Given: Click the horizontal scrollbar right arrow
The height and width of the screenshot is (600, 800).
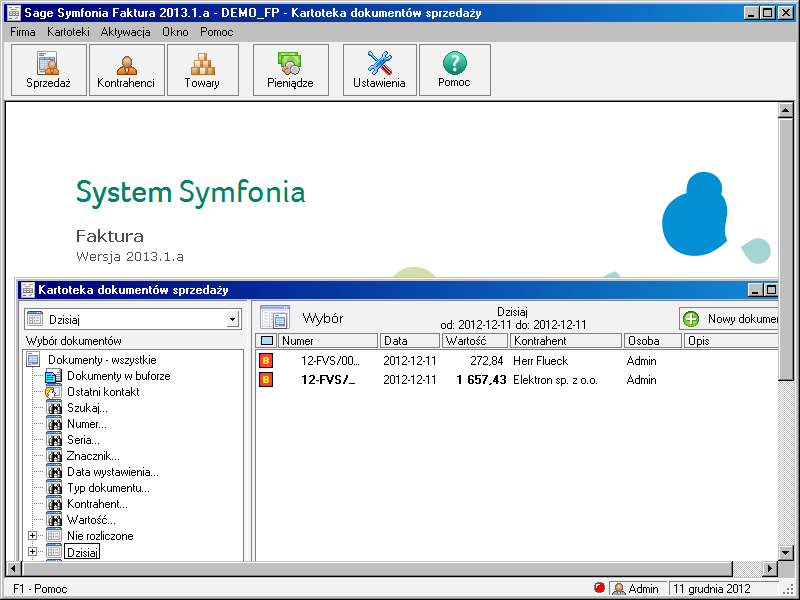Looking at the screenshot, I should pos(770,568).
